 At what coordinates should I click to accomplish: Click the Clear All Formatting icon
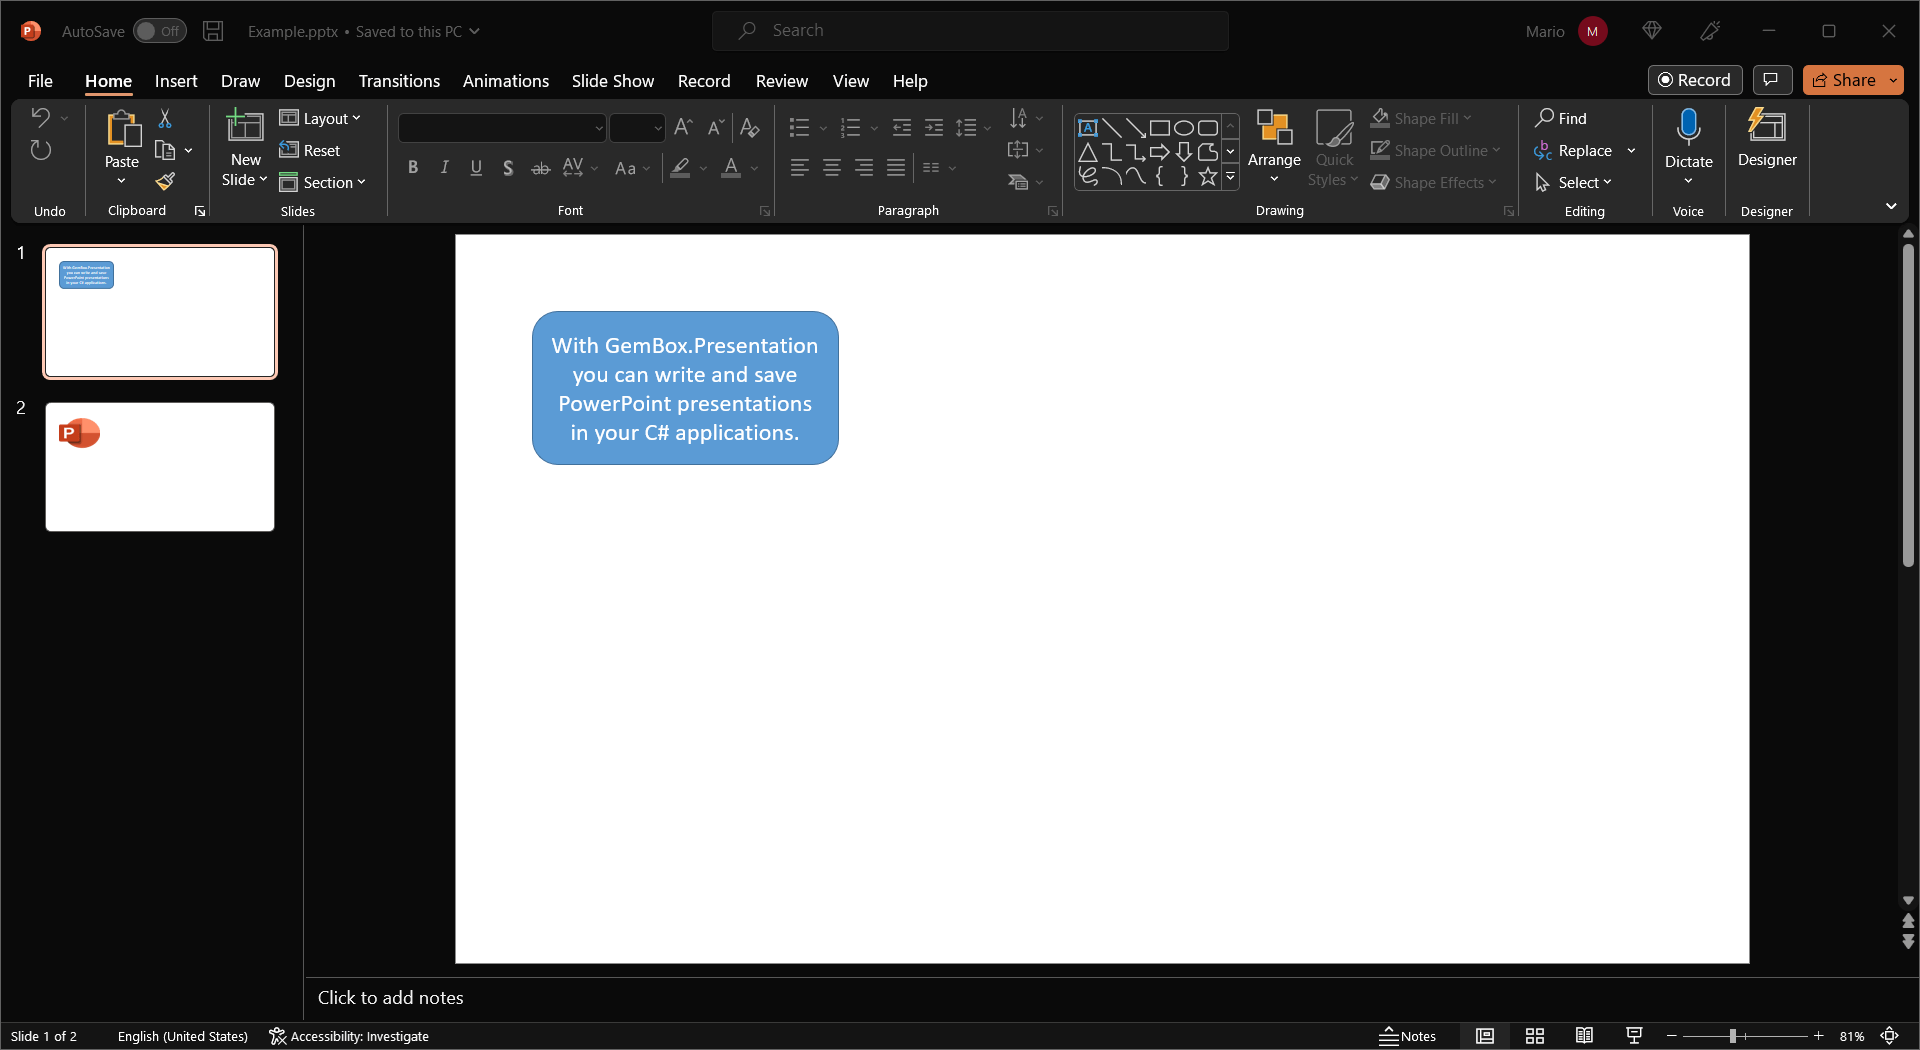tap(749, 128)
